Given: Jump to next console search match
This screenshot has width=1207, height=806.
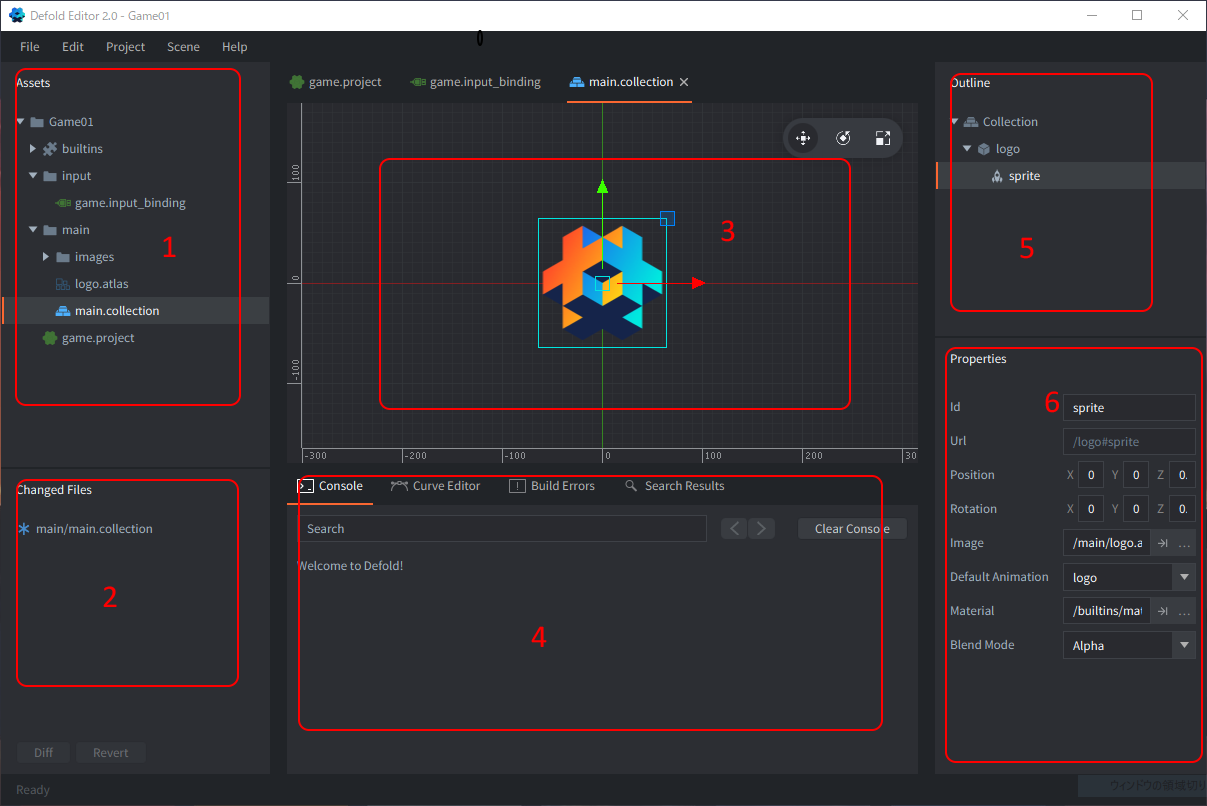Looking at the screenshot, I should [x=762, y=528].
